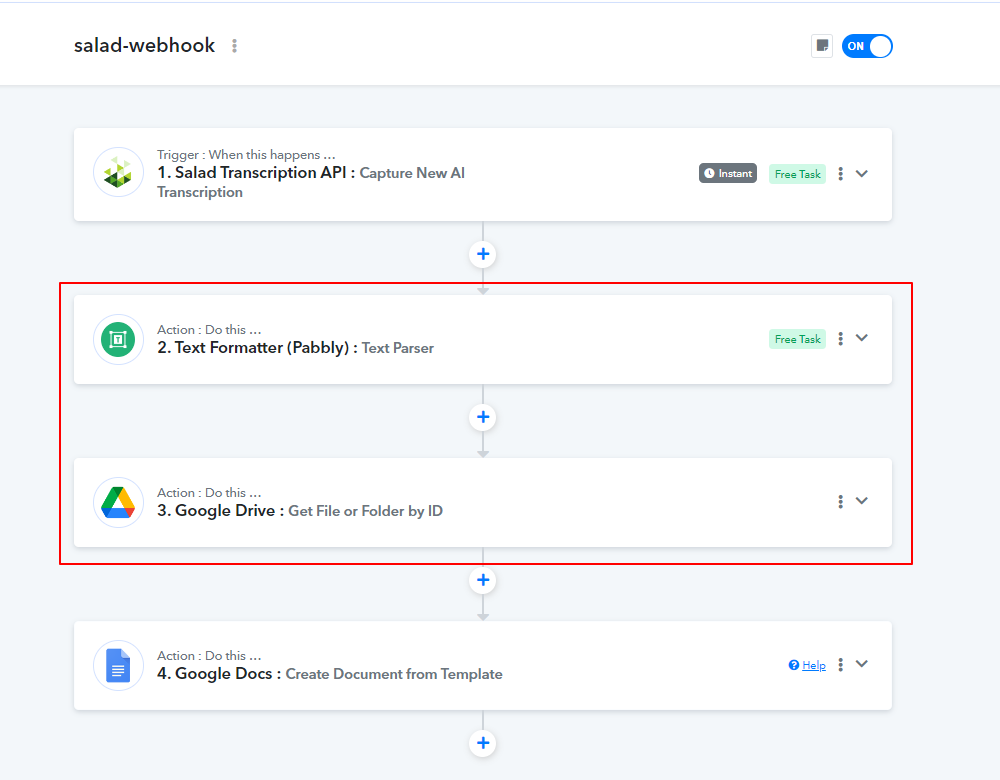Toggle the workflow ON switch off
Image resolution: width=1000 pixels, height=780 pixels.
tap(867, 46)
